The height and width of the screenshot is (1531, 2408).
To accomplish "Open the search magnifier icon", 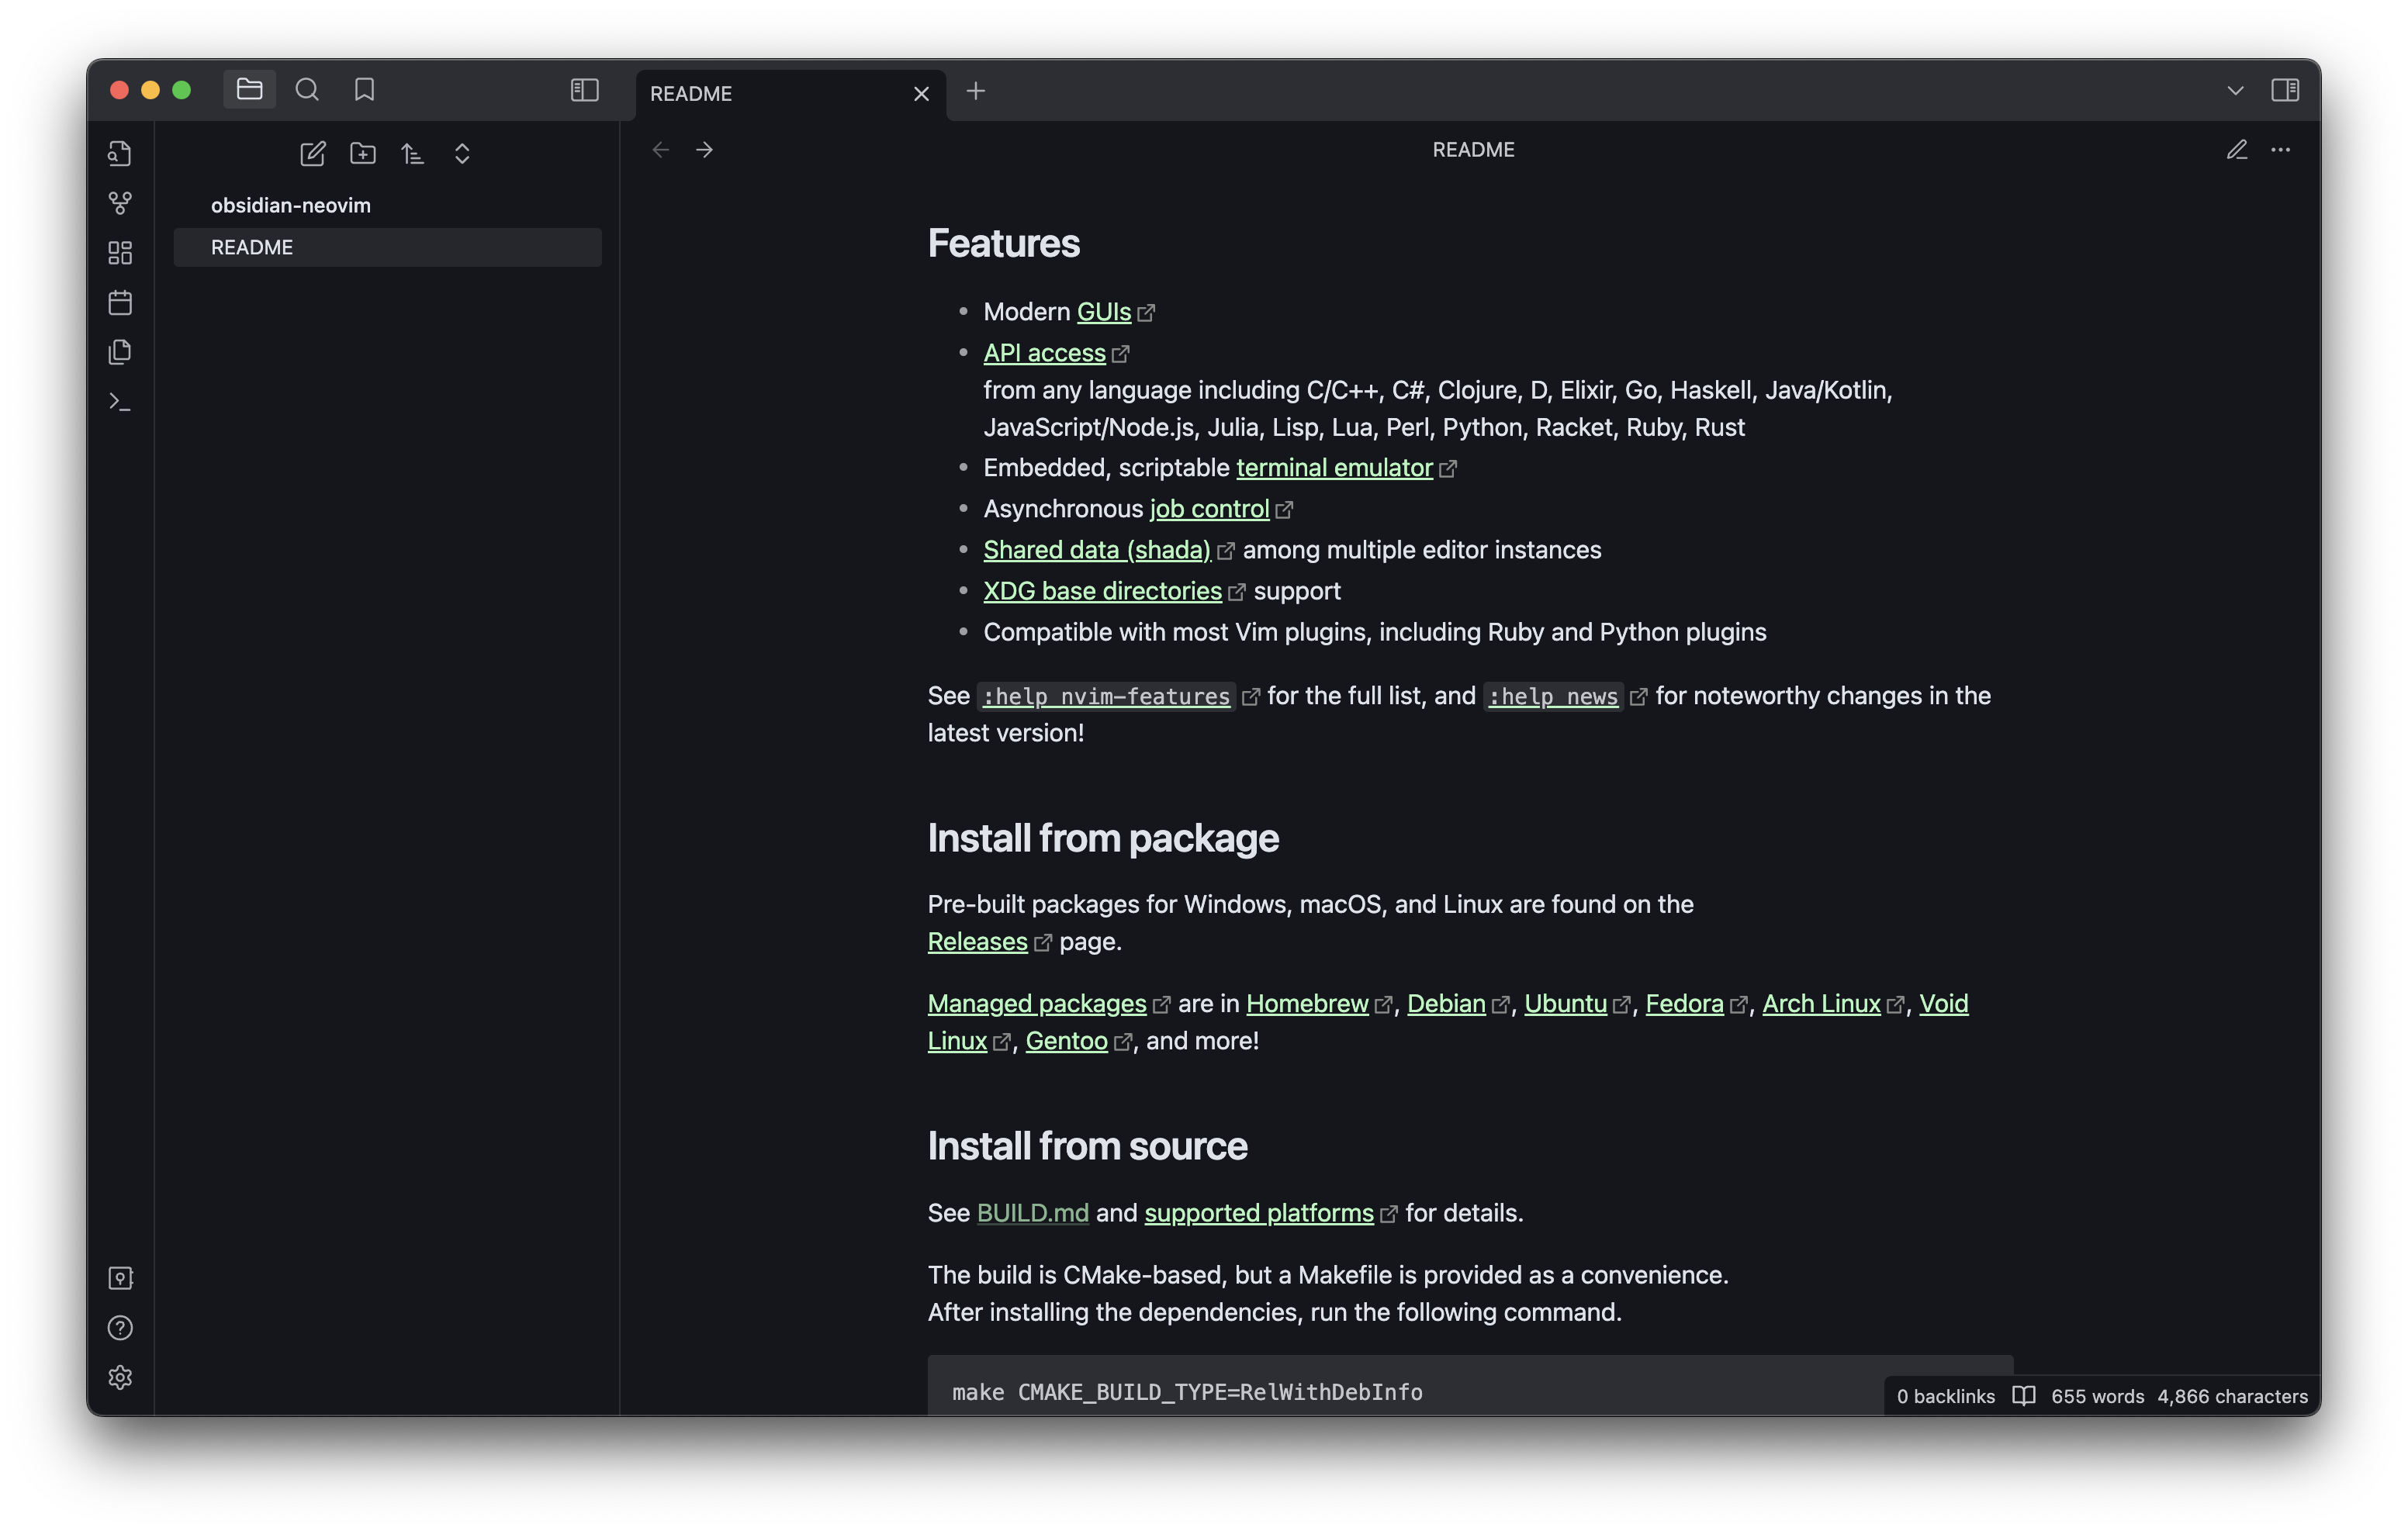I will pos(307,90).
